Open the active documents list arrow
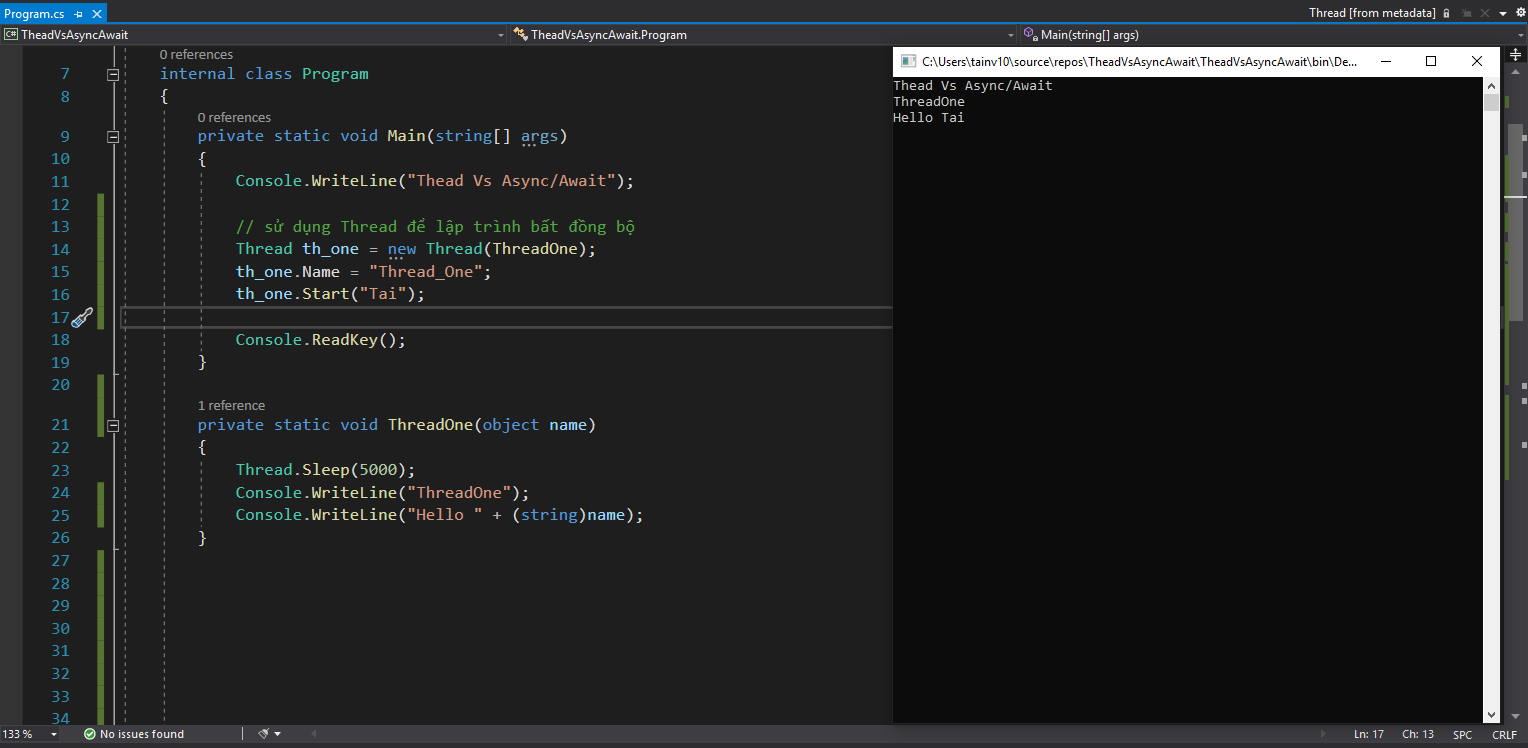 click(x=1501, y=13)
